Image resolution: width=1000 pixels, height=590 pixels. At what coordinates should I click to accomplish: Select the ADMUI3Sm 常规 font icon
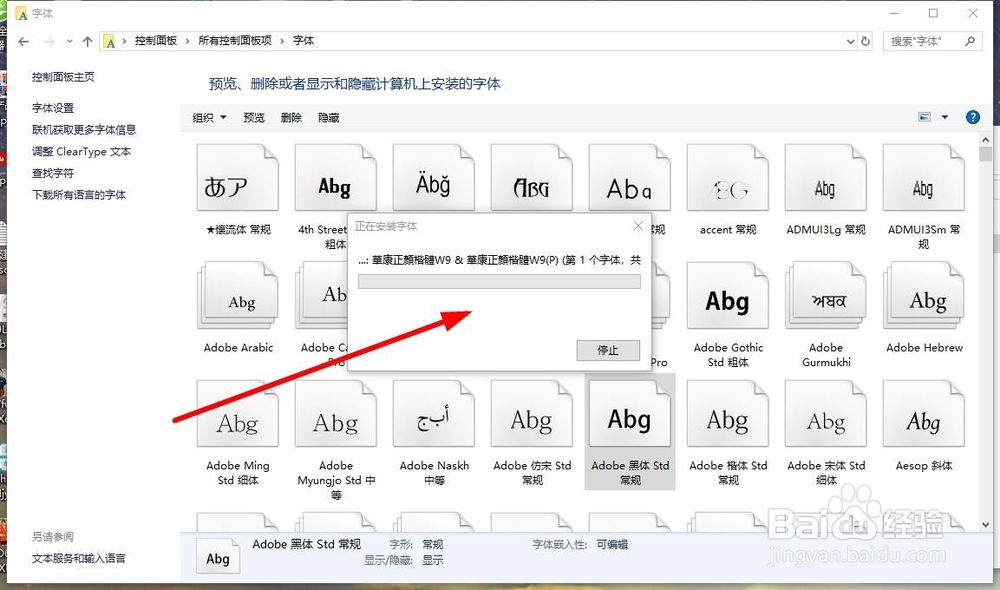[923, 177]
